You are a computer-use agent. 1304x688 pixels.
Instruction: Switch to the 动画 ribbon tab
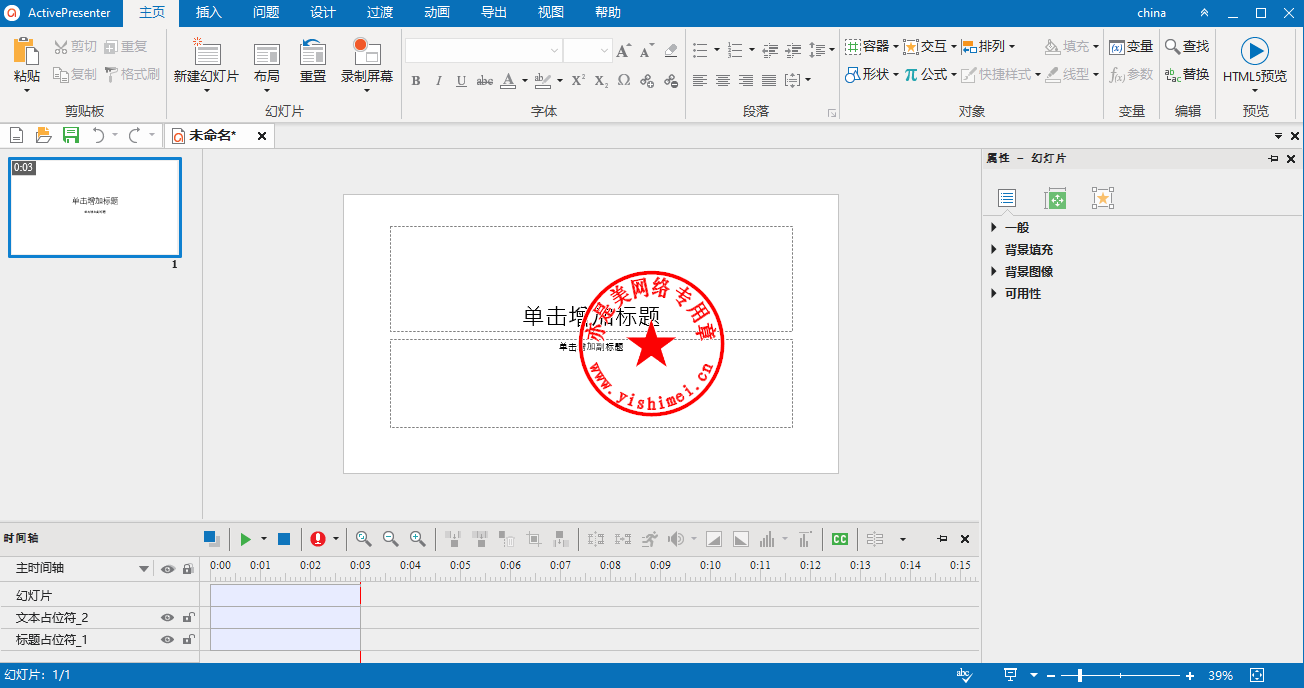pos(437,13)
